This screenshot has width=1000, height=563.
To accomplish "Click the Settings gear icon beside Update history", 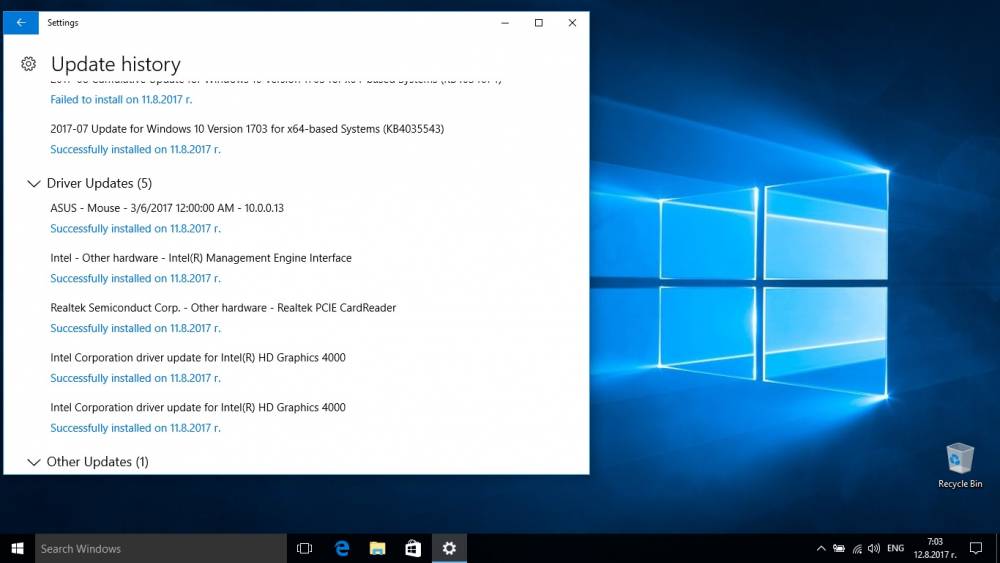I will (28, 64).
